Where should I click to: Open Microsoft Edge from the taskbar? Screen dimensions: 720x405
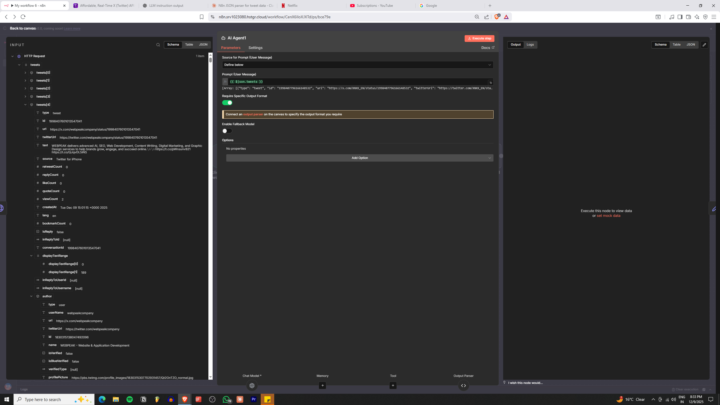pos(102,399)
